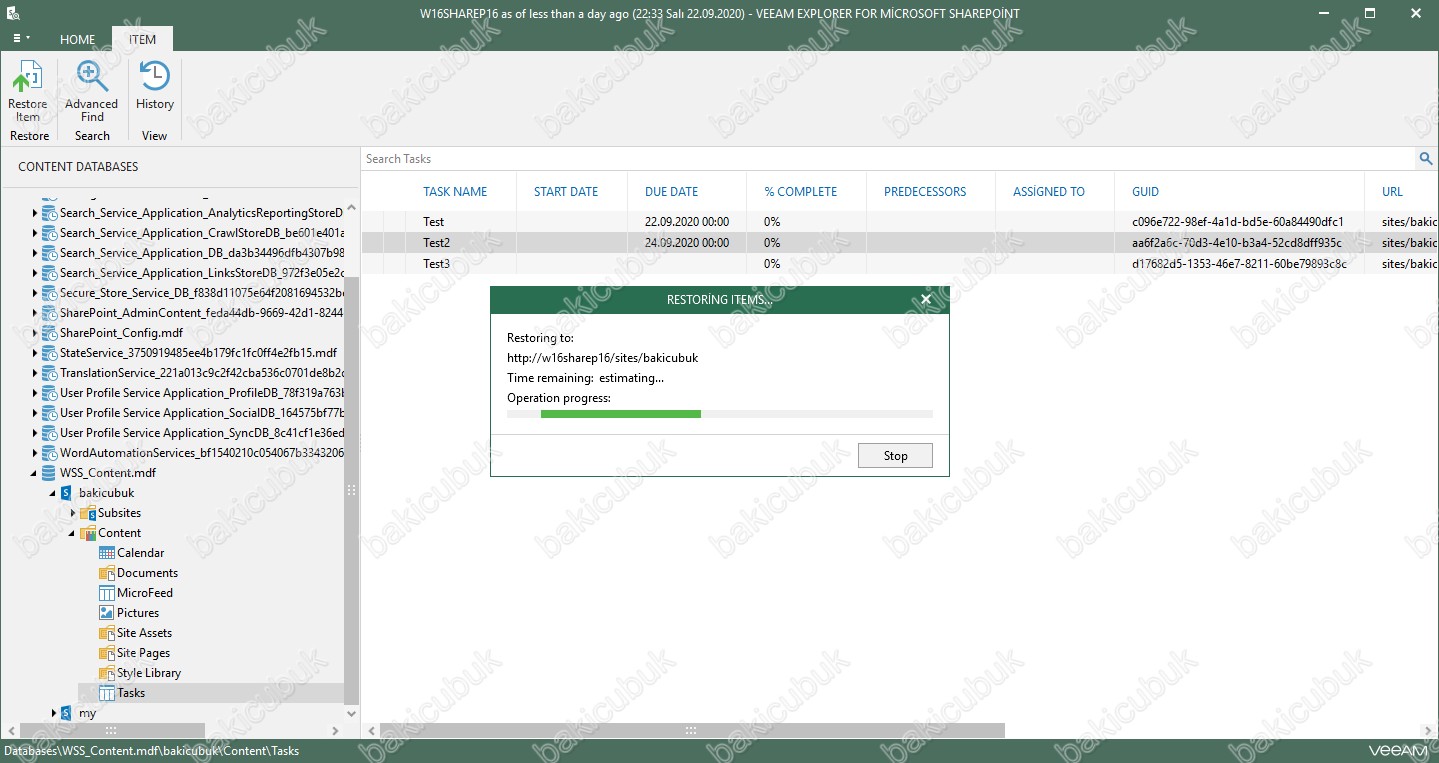Screen dimensions: 1439x763
Task: Close the Restoring Items dialog
Action: (x=926, y=299)
